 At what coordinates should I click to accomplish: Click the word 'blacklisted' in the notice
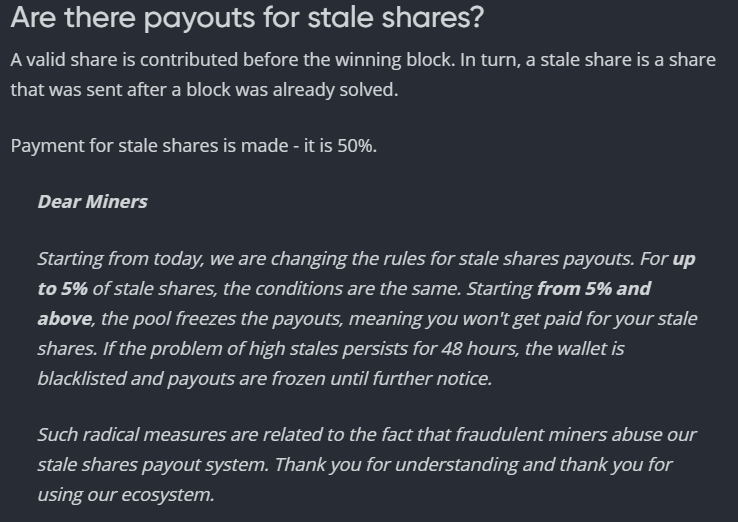[82, 378]
